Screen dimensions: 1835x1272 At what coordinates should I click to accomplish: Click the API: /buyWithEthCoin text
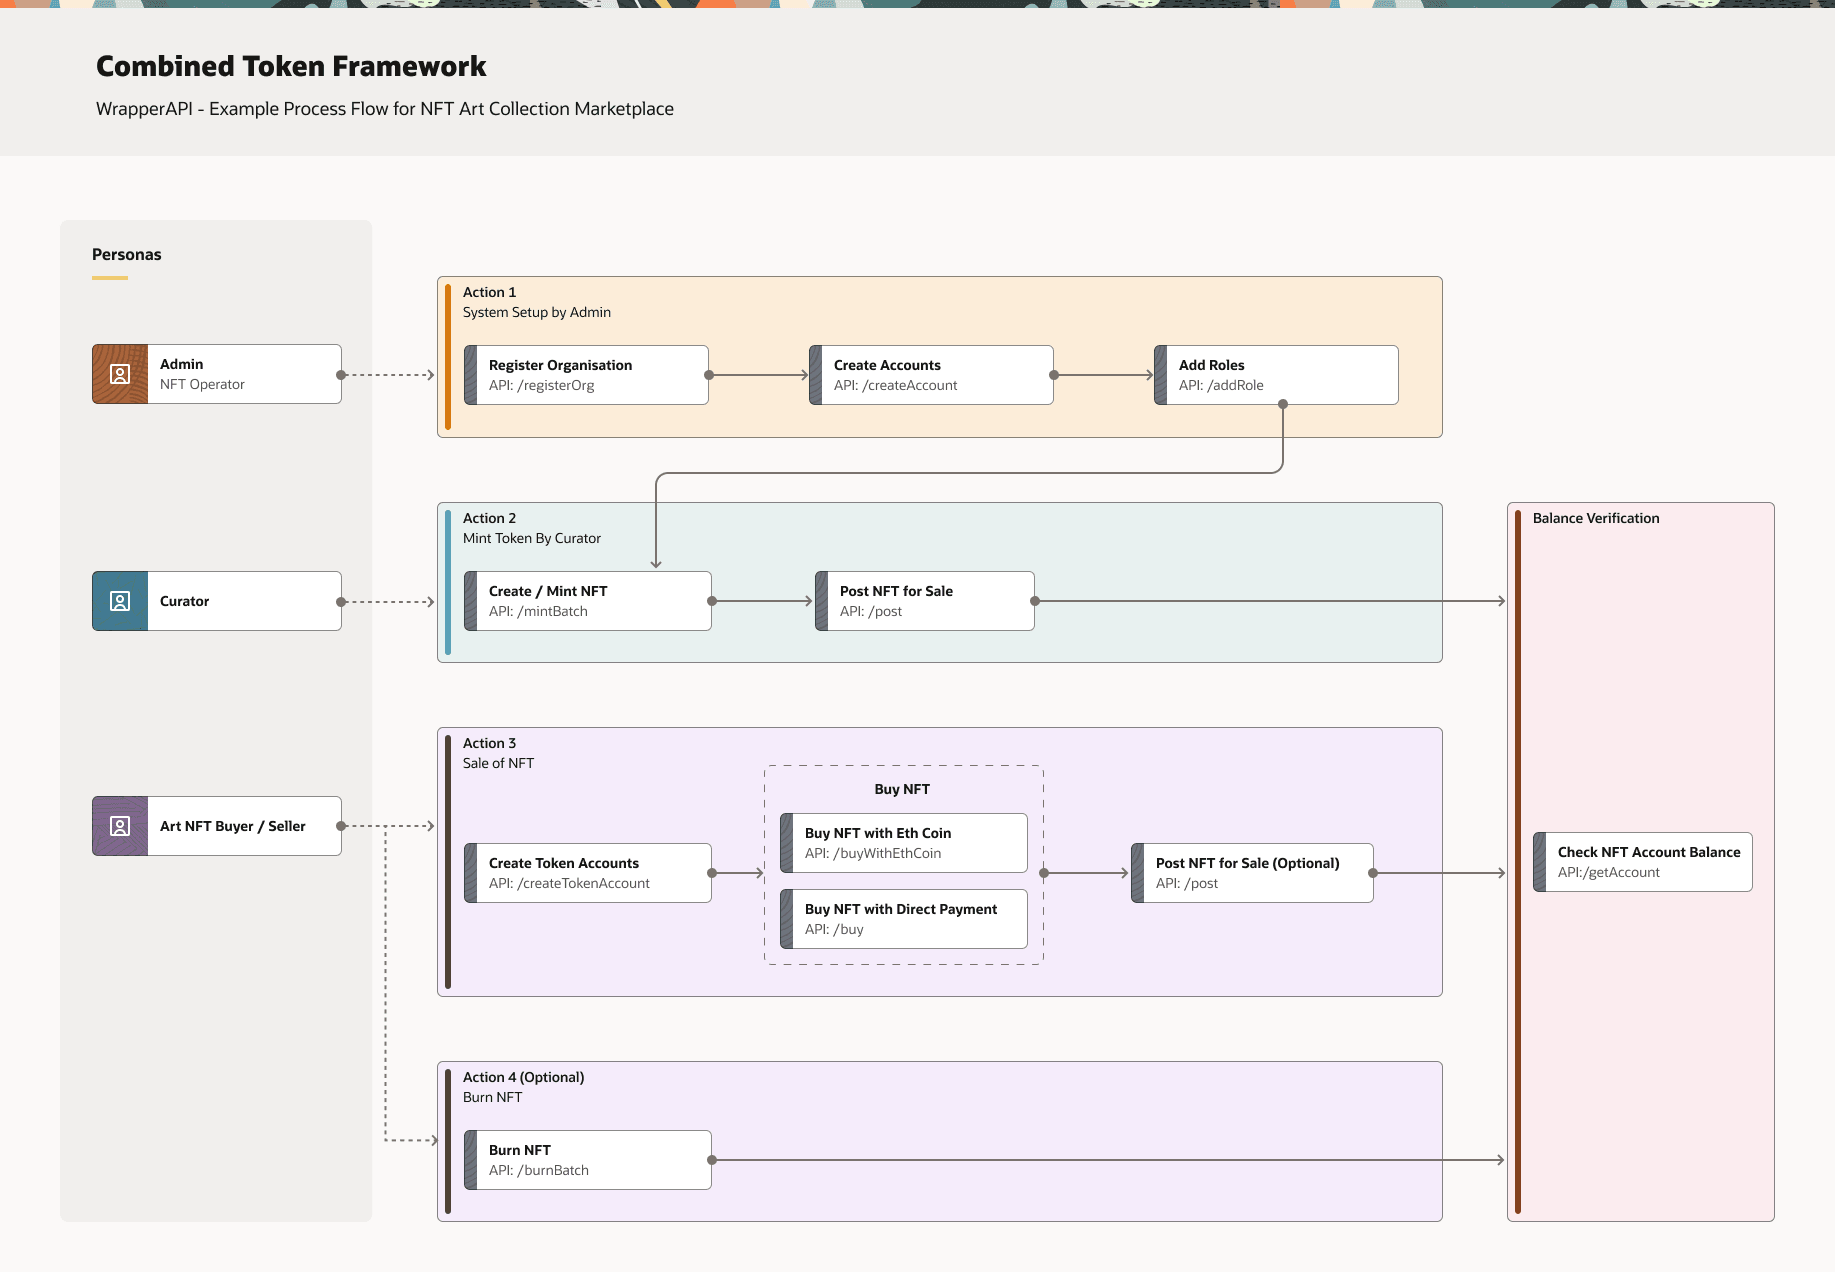(x=873, y=853)
